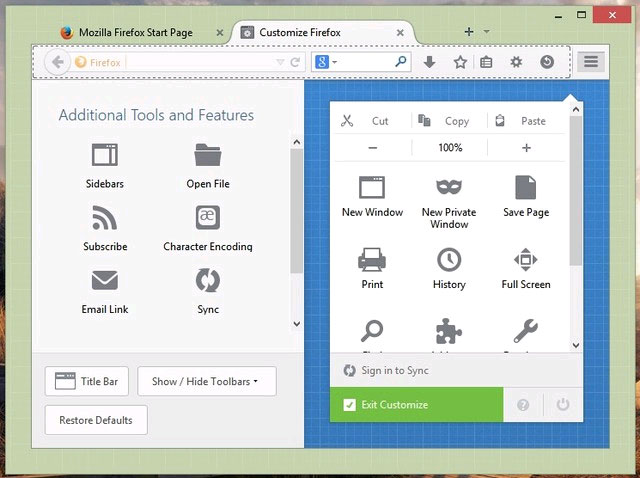Click the Downloads arrow toolbar icon
The width and height of the screenshot is (640, 478).
tap(429, 62)
